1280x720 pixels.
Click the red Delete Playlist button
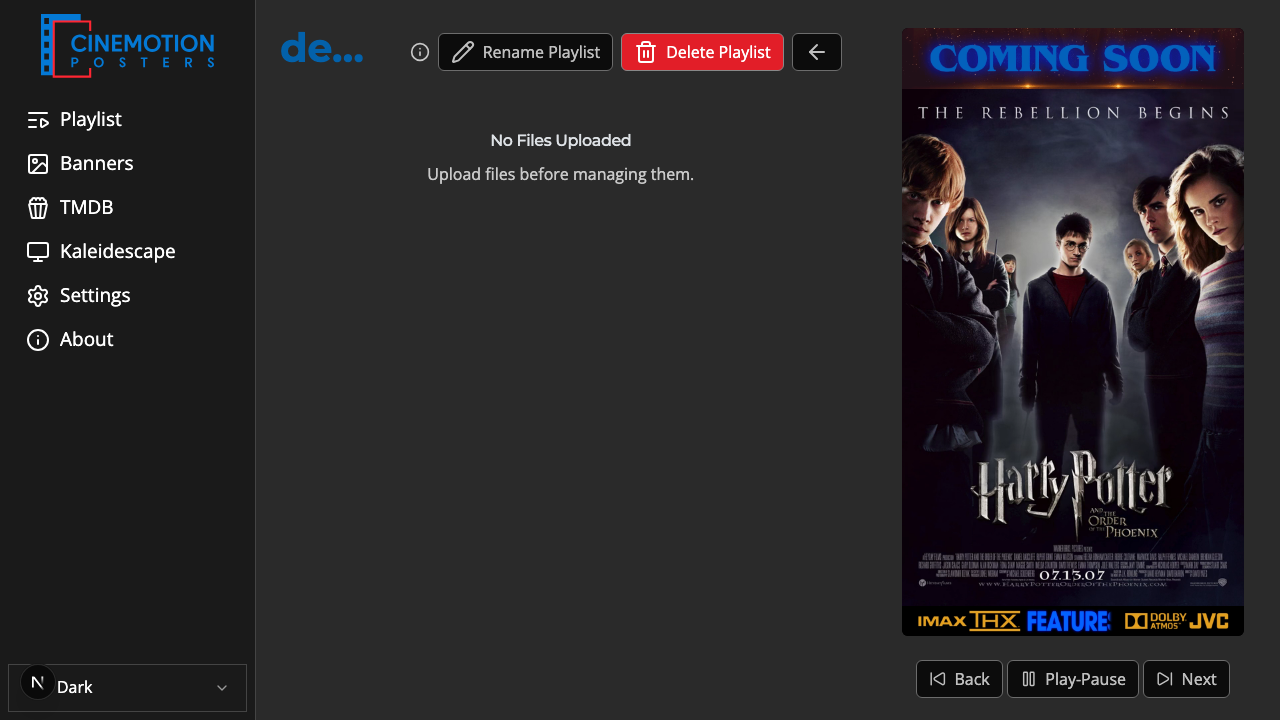point(702,52)
